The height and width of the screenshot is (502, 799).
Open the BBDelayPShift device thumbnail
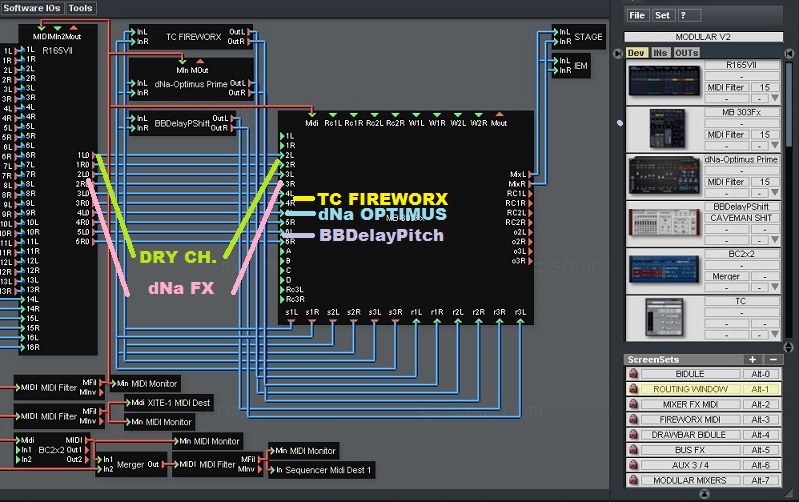click(x=664, y=223)
